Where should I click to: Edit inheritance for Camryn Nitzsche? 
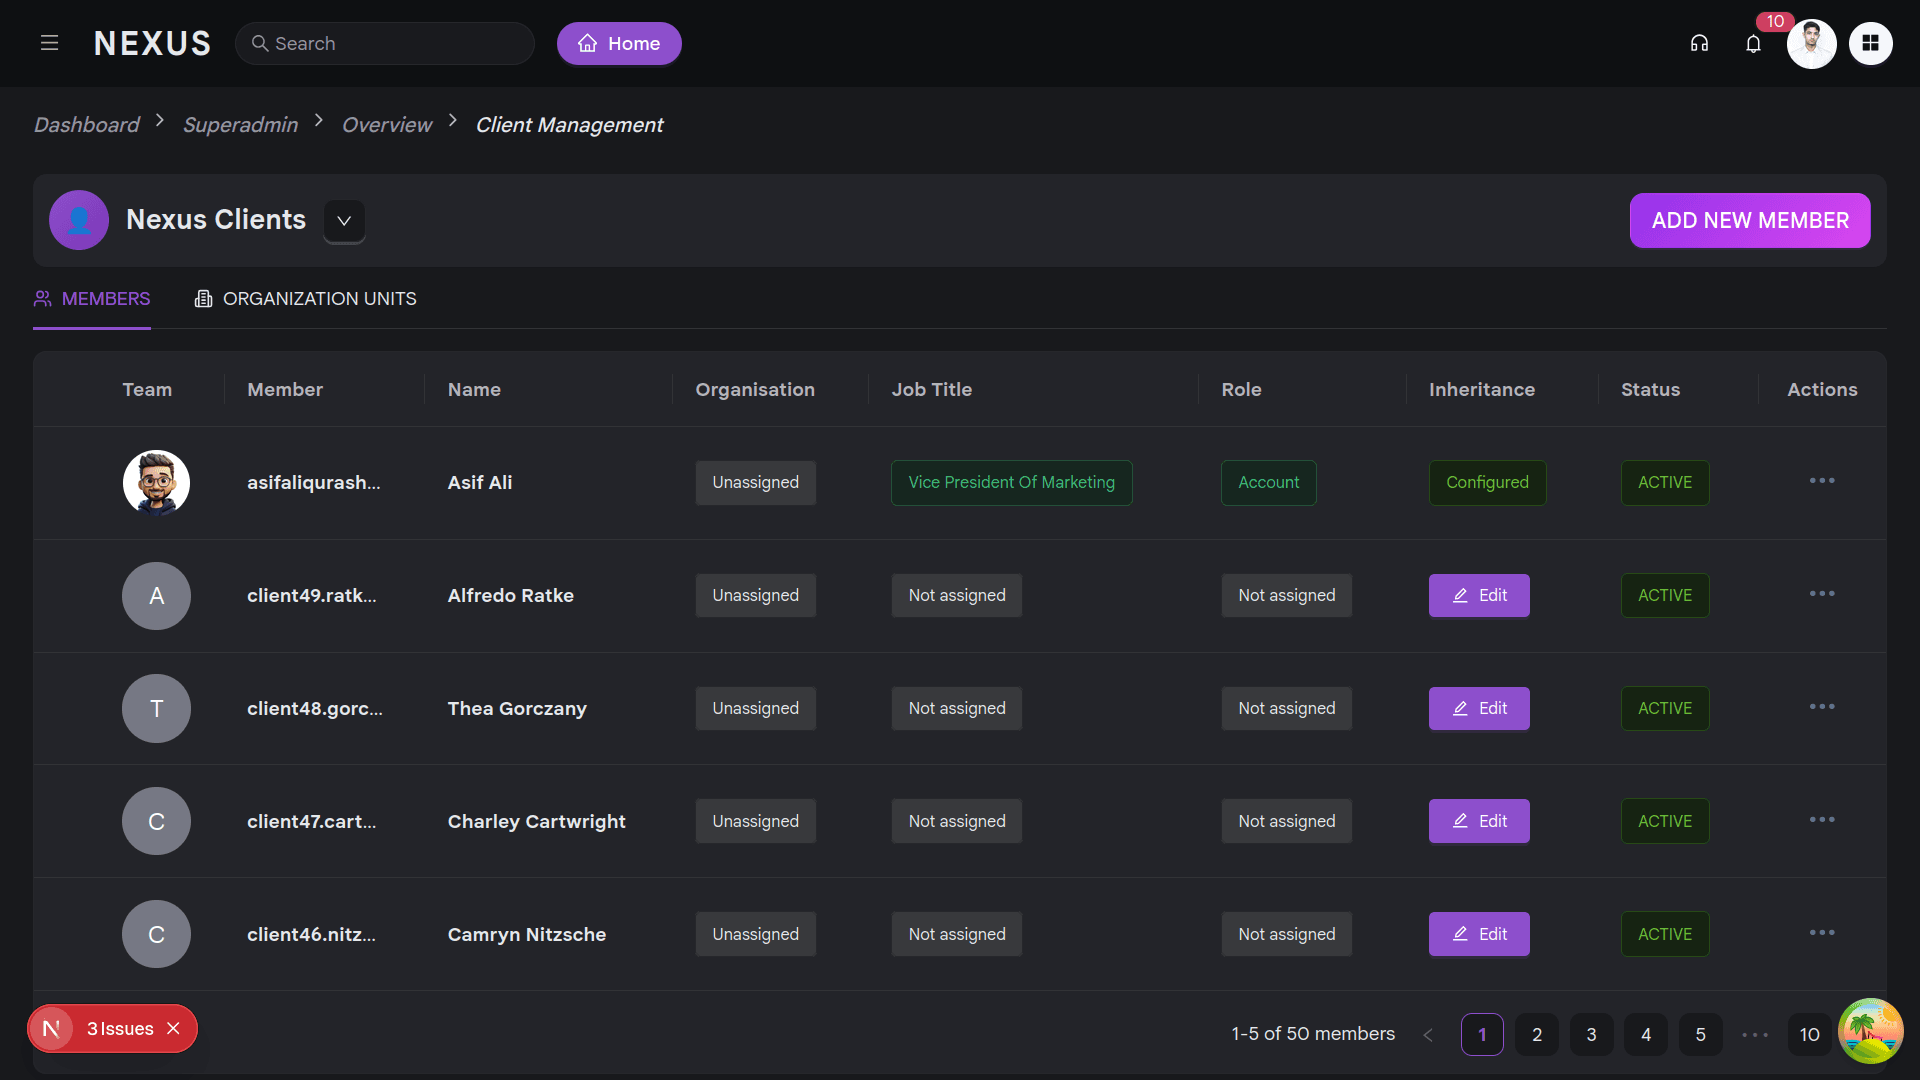[1479, 934]
